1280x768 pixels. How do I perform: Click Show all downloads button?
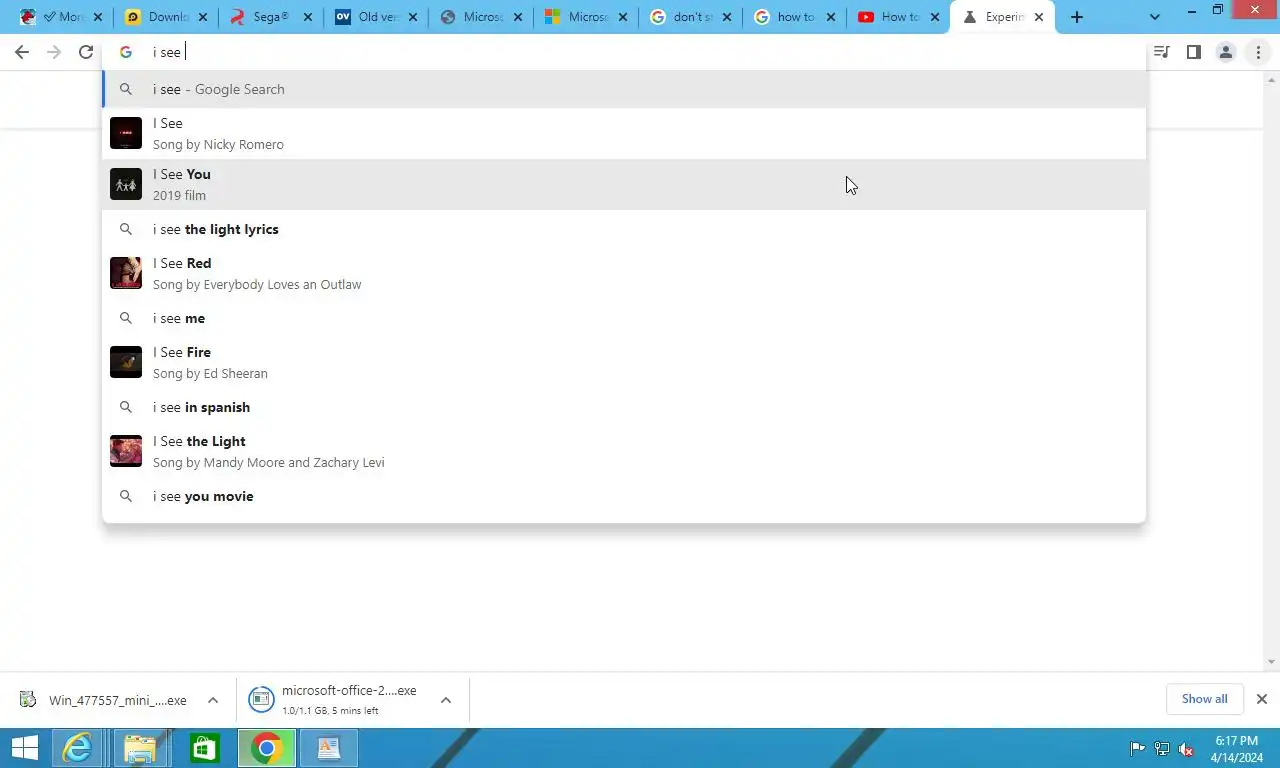1204,699
